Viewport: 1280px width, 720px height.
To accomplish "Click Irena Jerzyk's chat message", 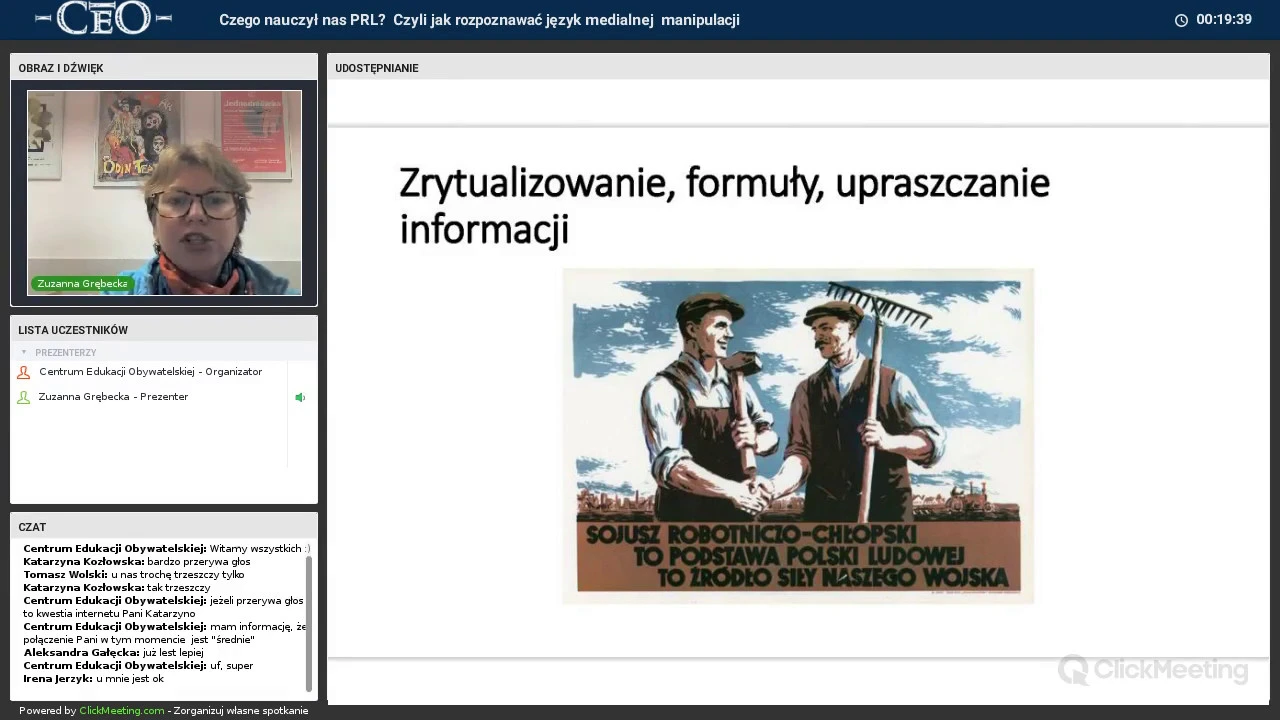I will pos(93,679).
